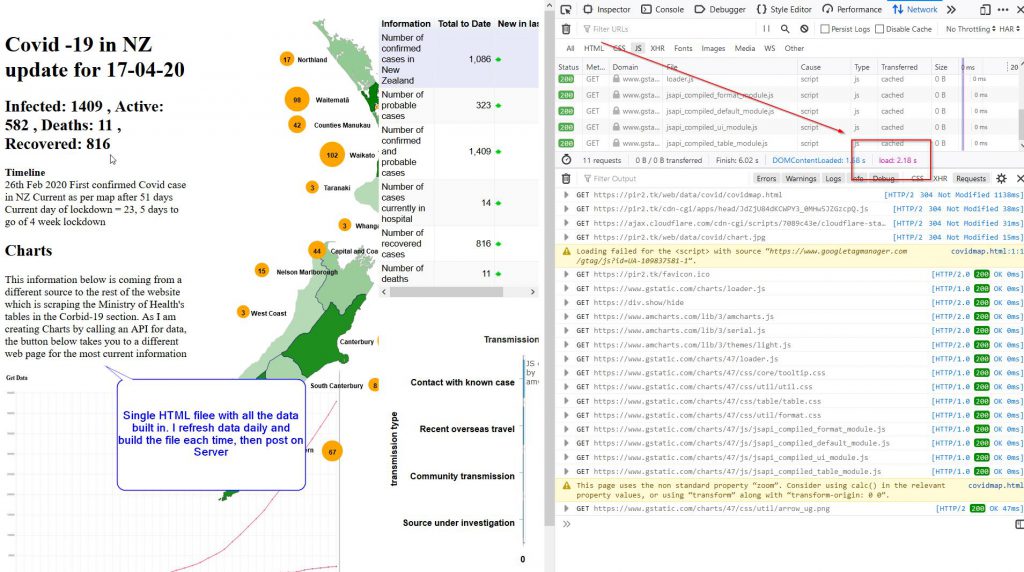The width and height of the screenshot is (1024, 572).
Task: Expand the covidmap.html GET request entry
Action: [x=567, y=195]
